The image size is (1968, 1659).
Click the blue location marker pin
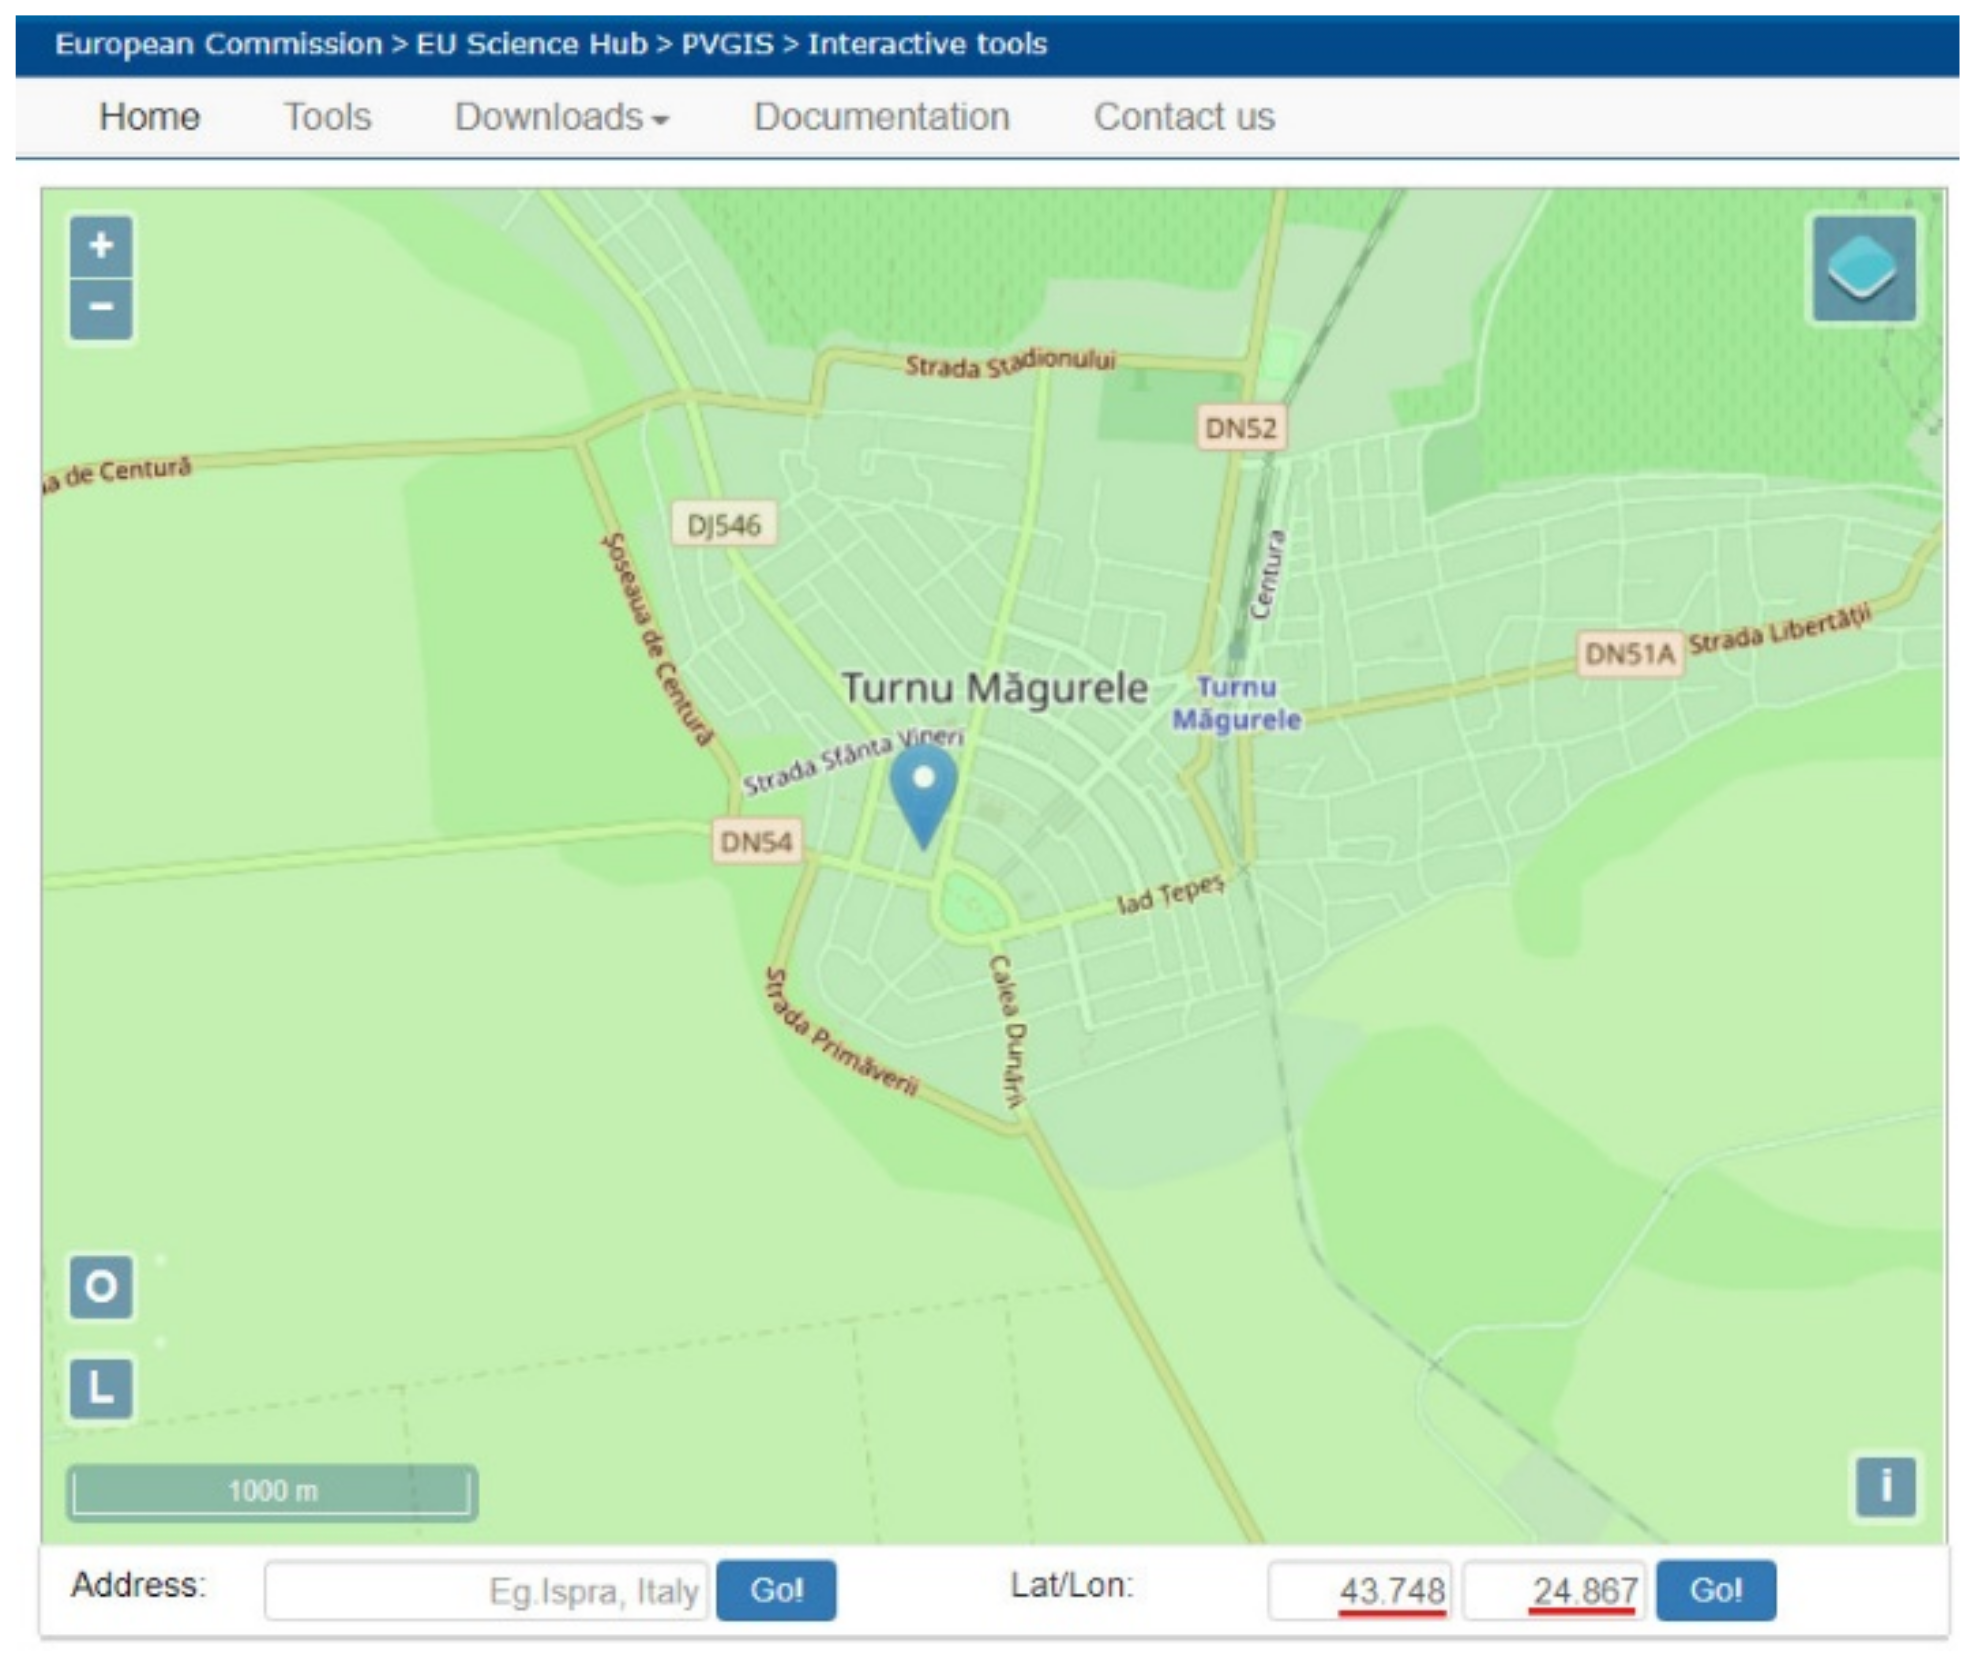tap(923, 795)
